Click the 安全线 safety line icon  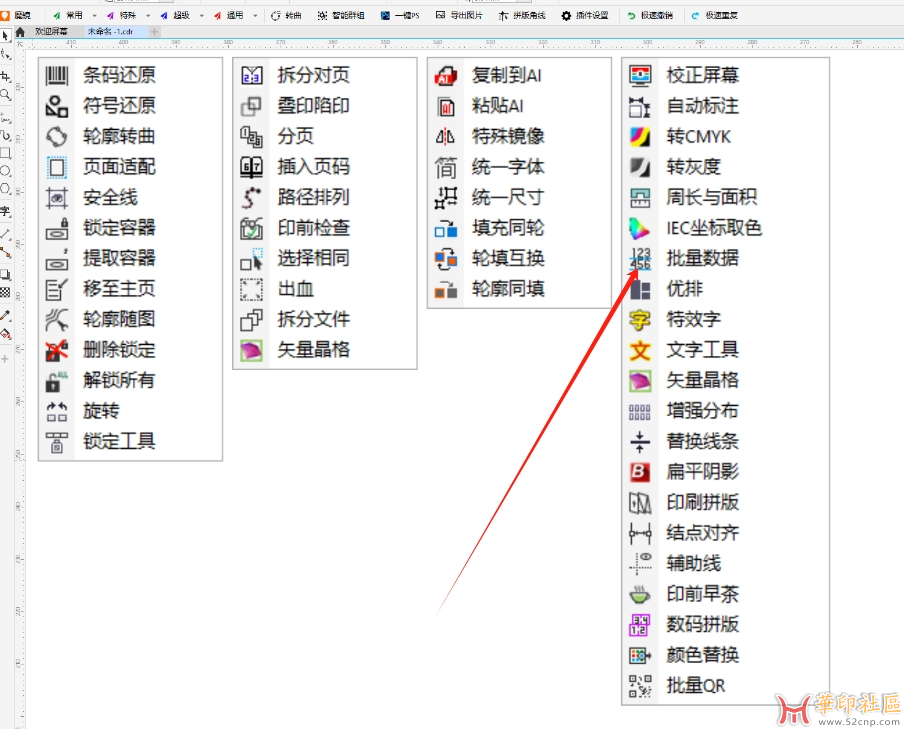point(56,197)
